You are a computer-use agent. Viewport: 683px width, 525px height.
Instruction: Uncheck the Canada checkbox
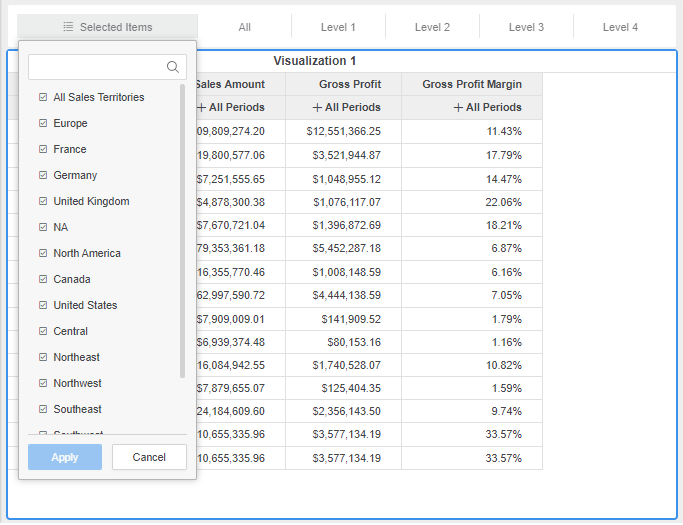[43, 279]
